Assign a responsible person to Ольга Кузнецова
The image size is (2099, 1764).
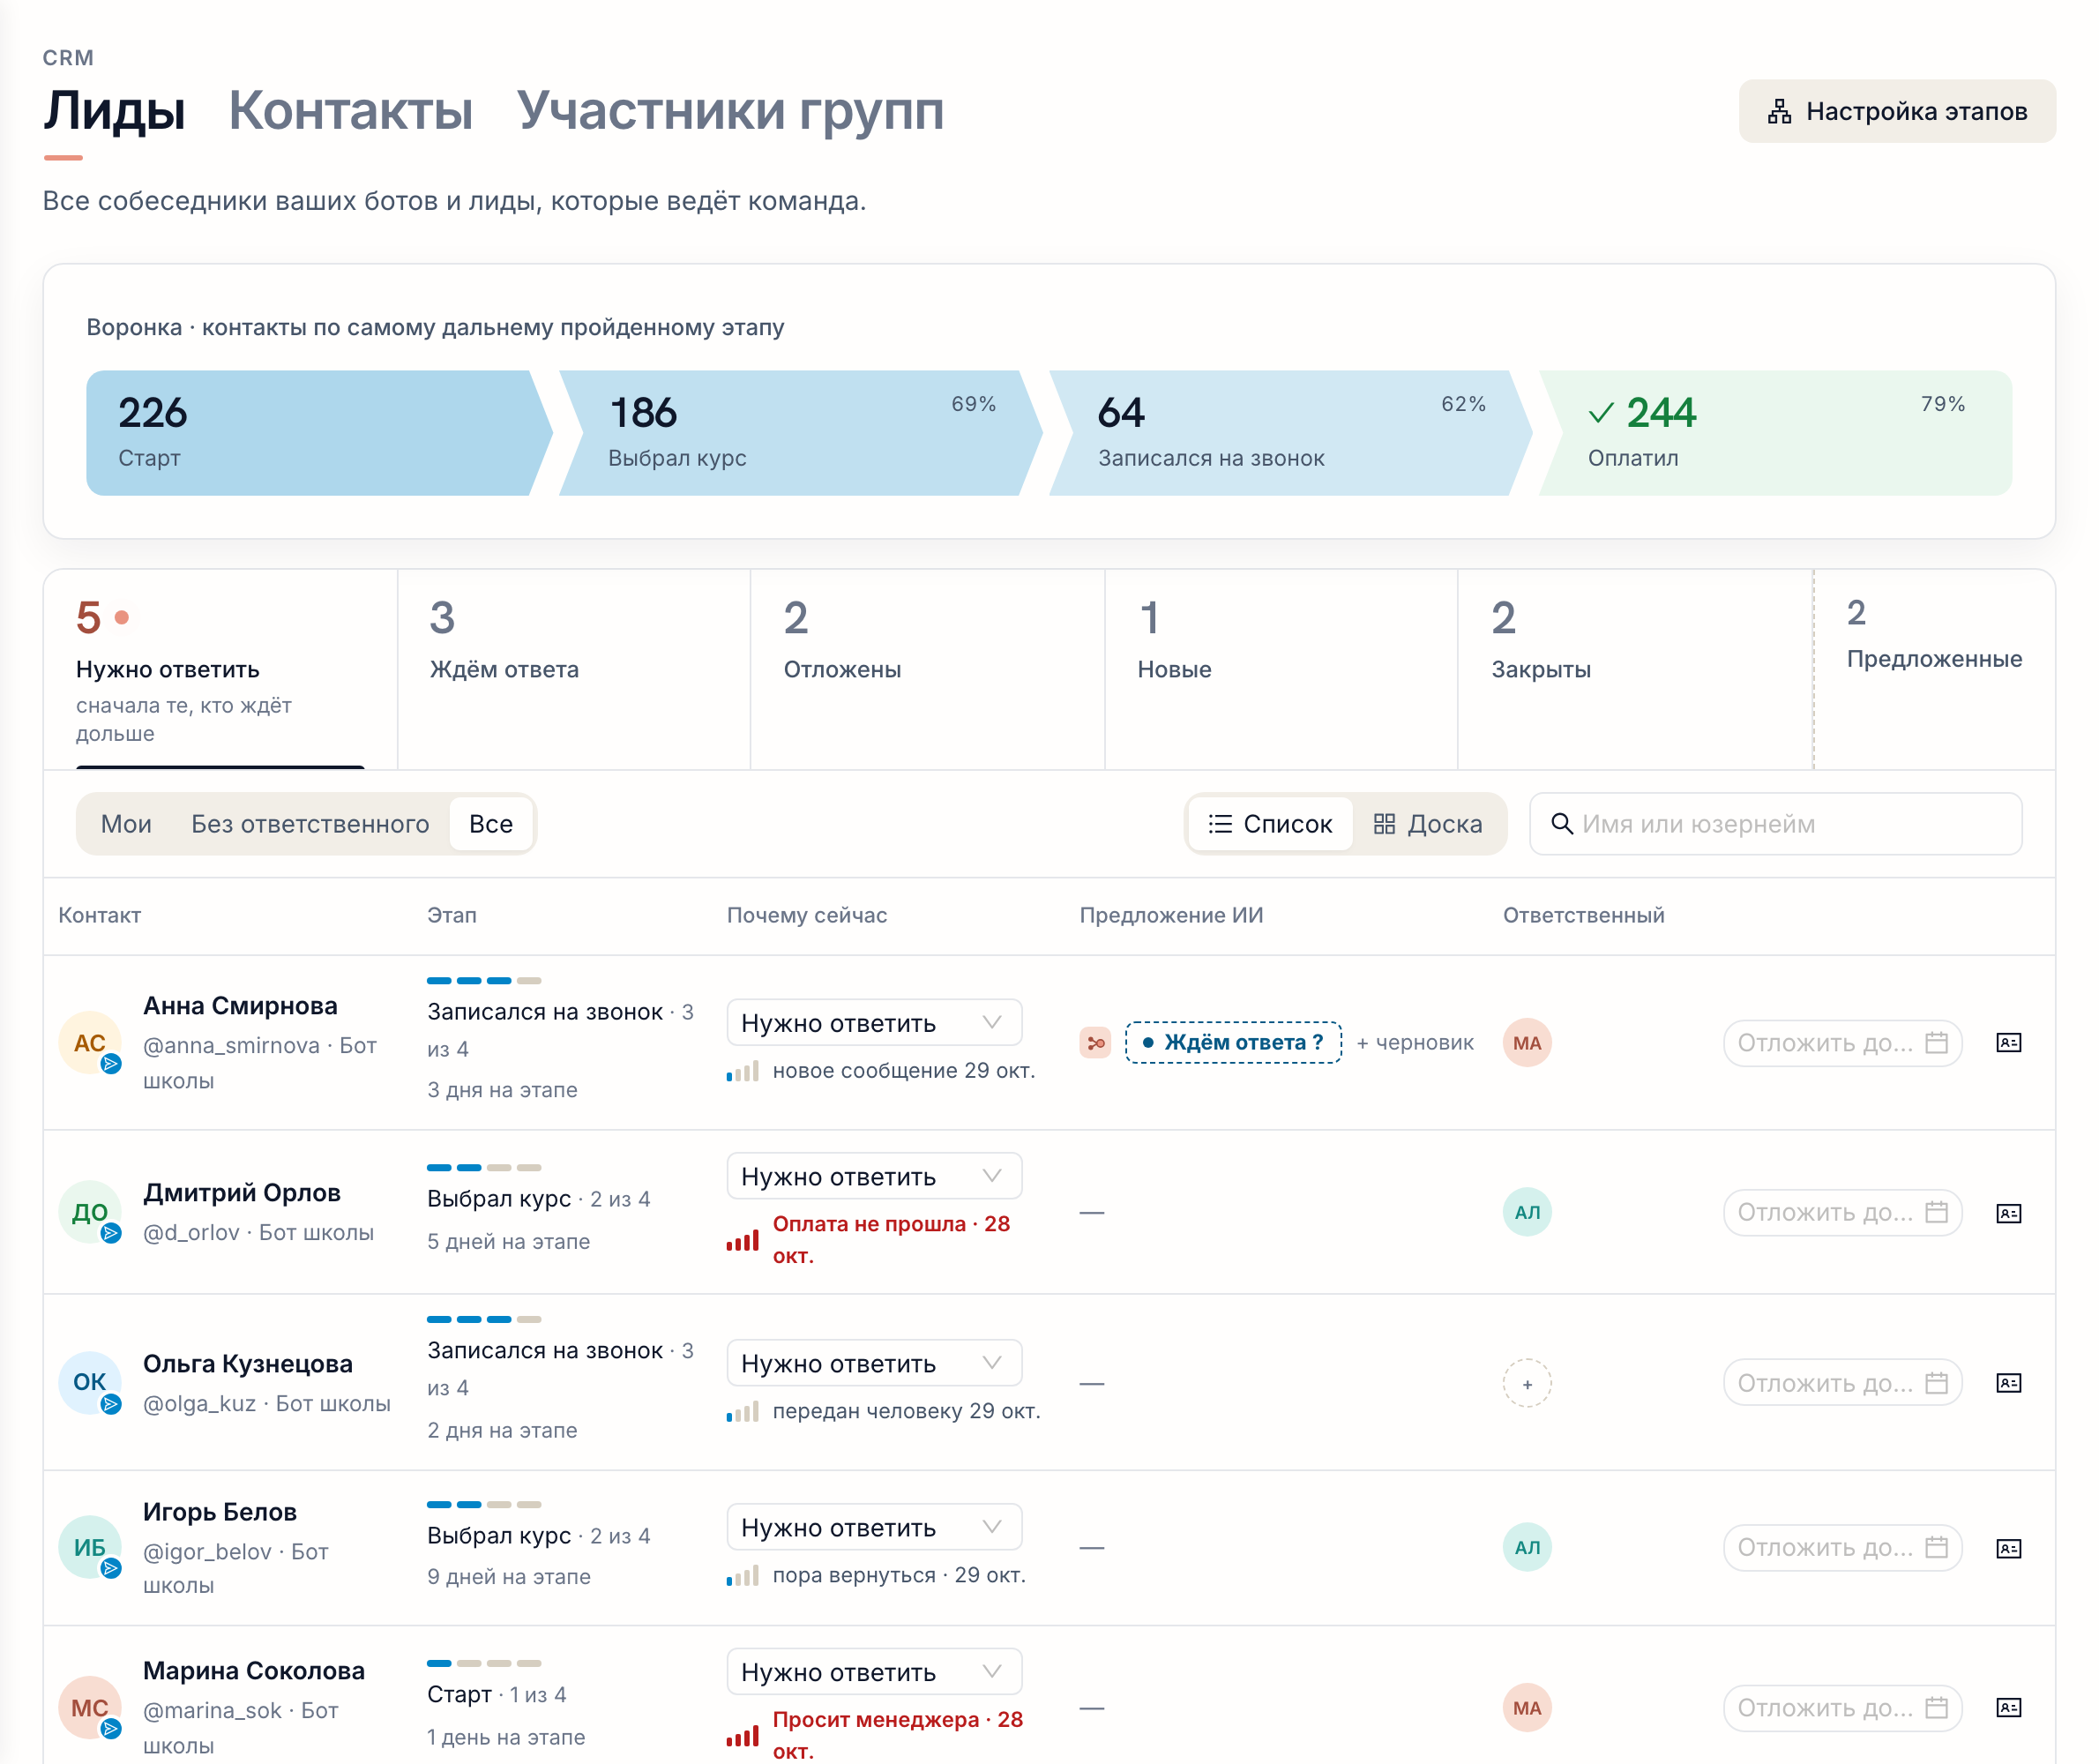click(1527, 1384)
